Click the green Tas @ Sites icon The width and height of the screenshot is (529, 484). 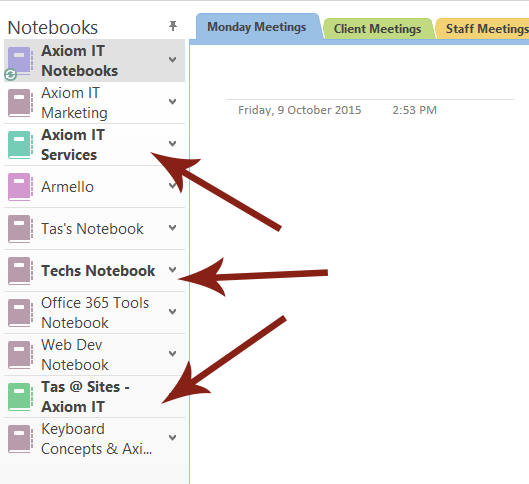click(x=20, y=397)
